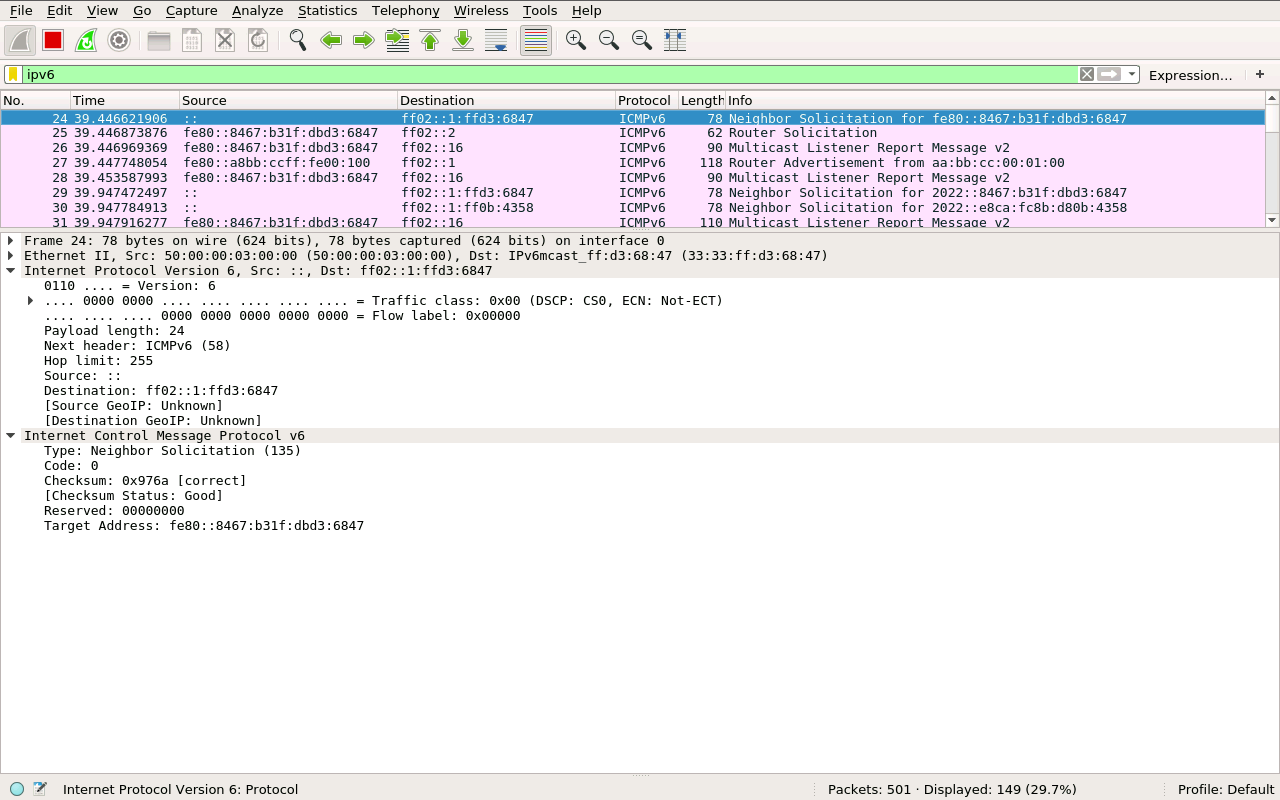
Task: Go to the first packet
Action: click(x=430, y=40)
